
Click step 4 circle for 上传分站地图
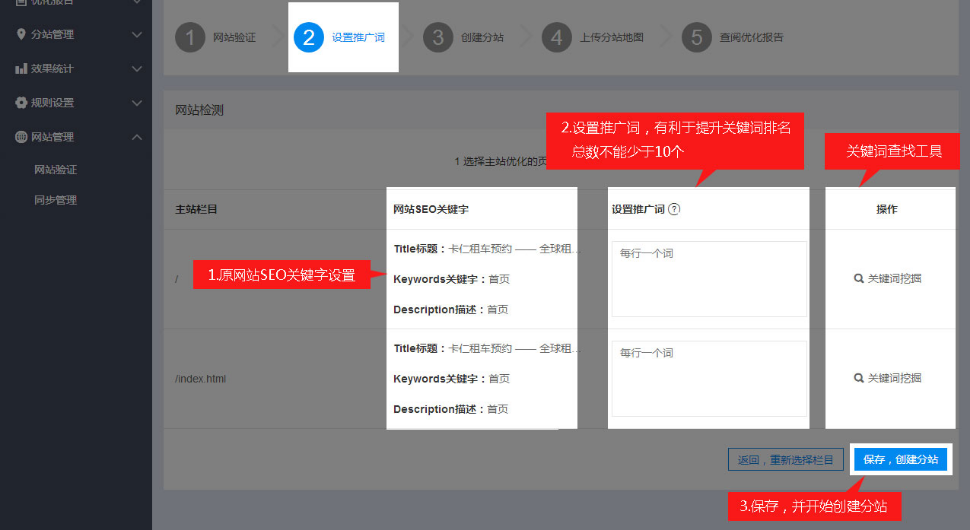click(x=557, y=37)
